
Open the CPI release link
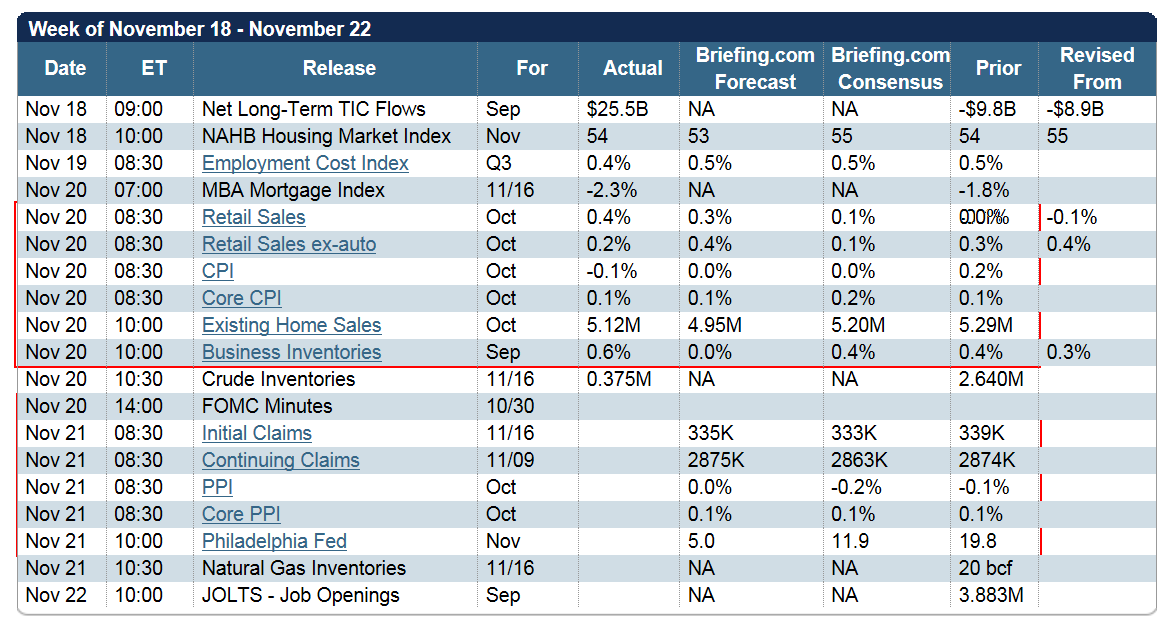point(218,271)
